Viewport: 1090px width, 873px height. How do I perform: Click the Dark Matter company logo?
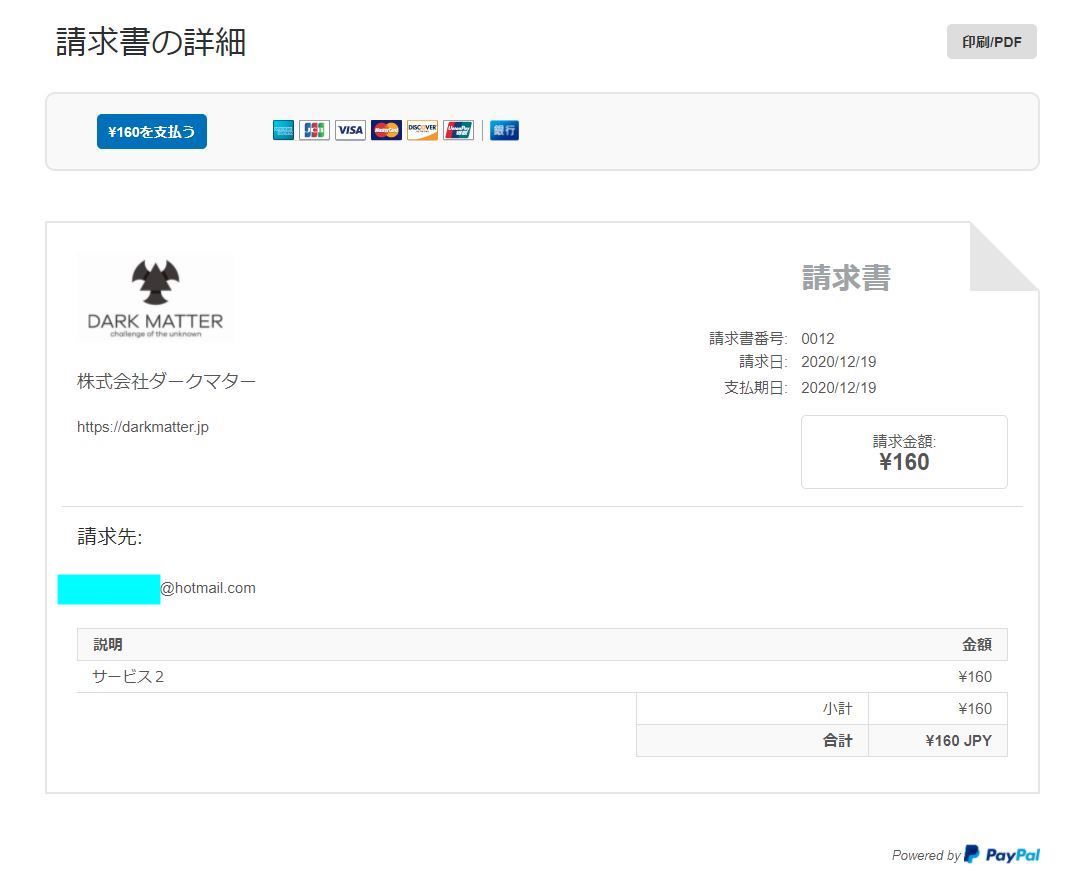(155, 297)
